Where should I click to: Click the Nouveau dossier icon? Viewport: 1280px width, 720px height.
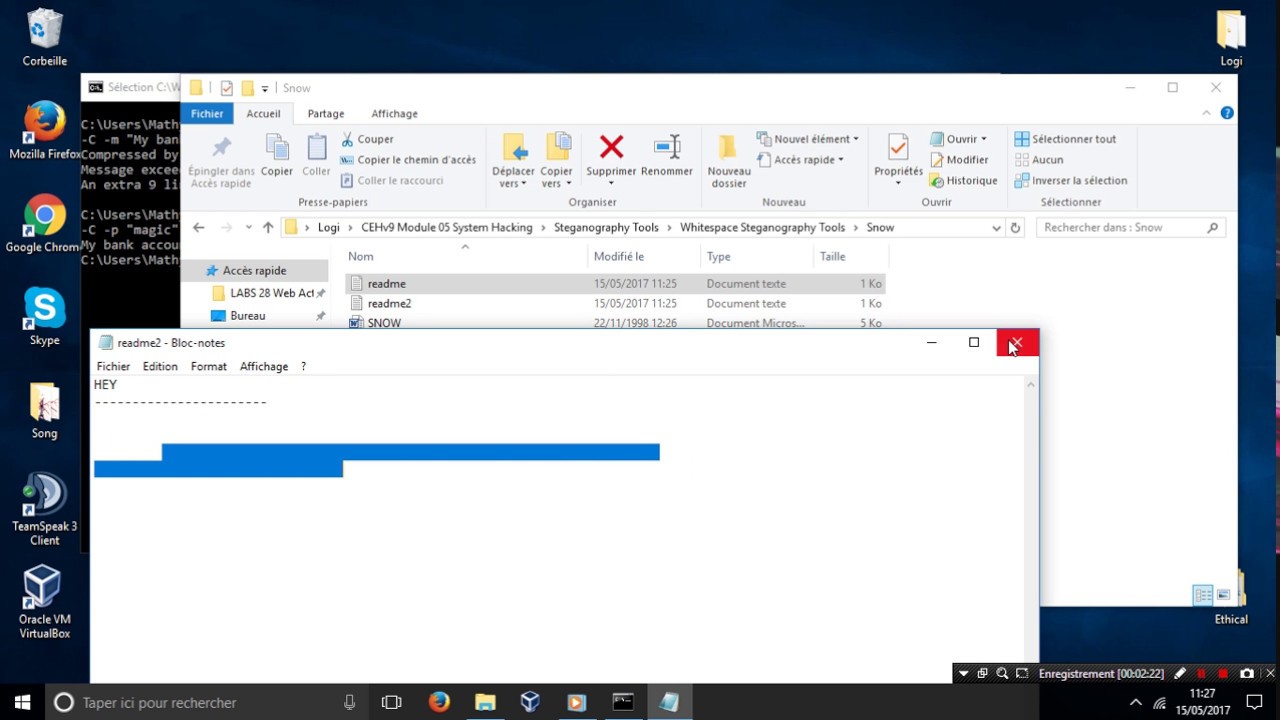728,149
